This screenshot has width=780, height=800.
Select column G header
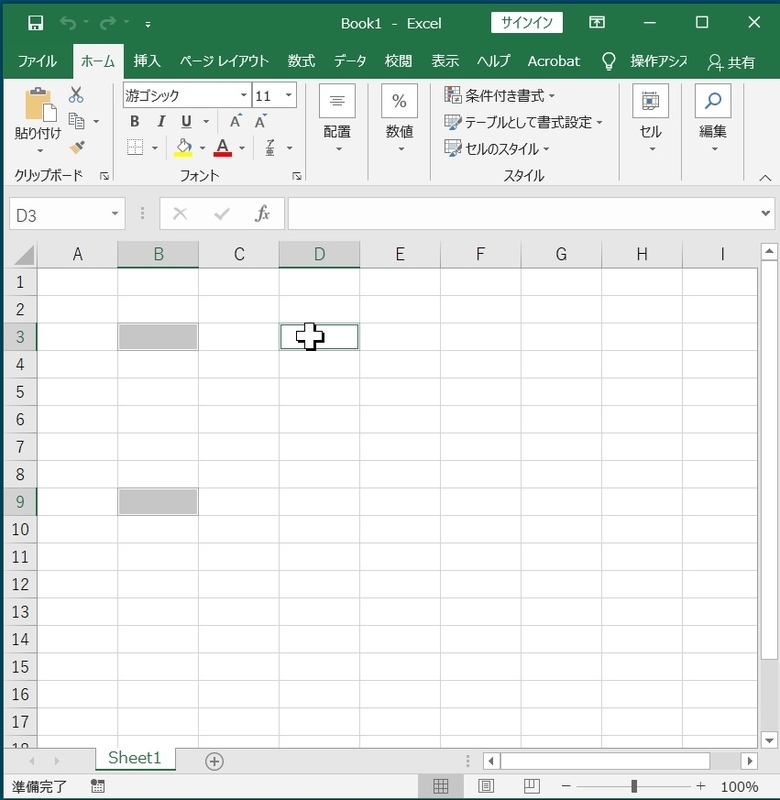click(x=561, y=254)
